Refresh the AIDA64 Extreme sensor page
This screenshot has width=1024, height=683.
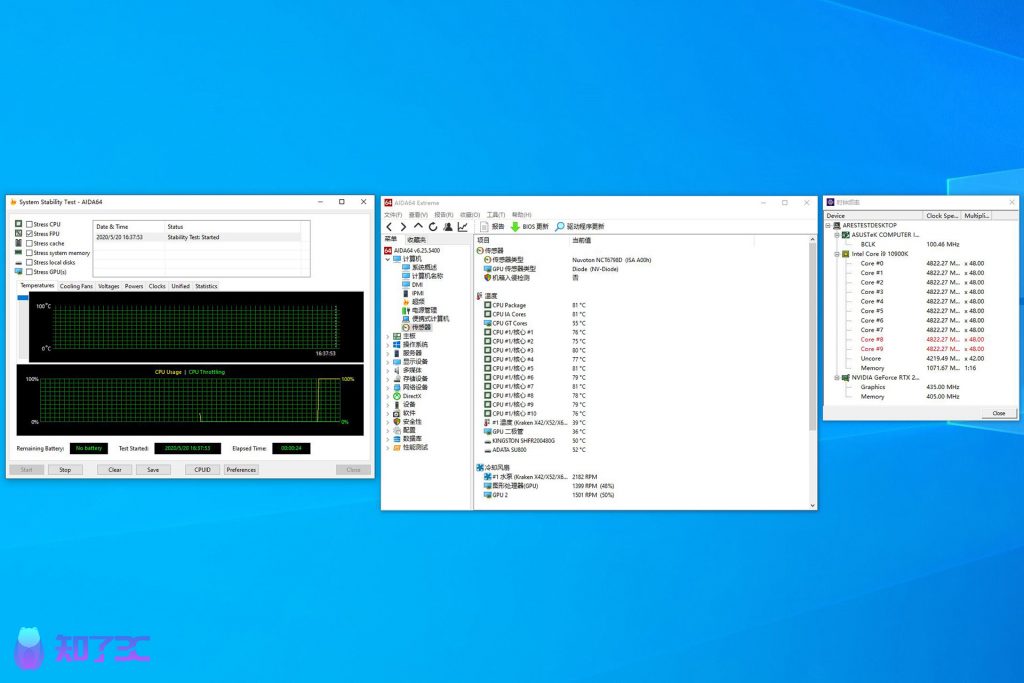[x=433, y=227]
